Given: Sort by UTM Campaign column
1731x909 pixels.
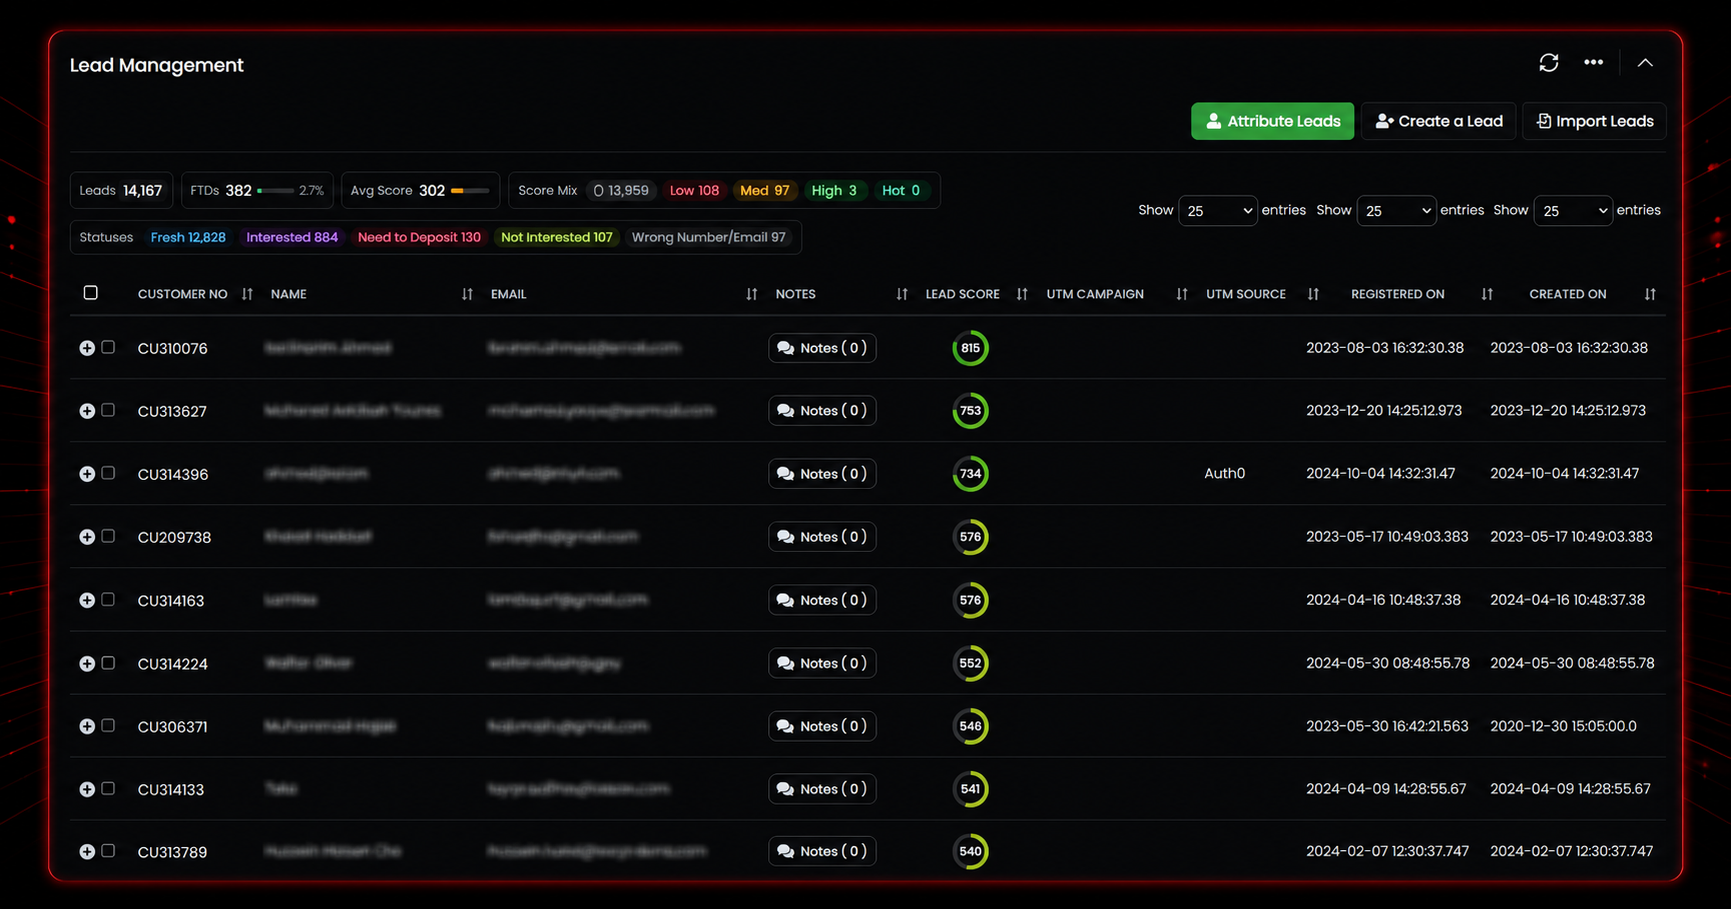Looking at the screenshot, I should (1182, 294).
